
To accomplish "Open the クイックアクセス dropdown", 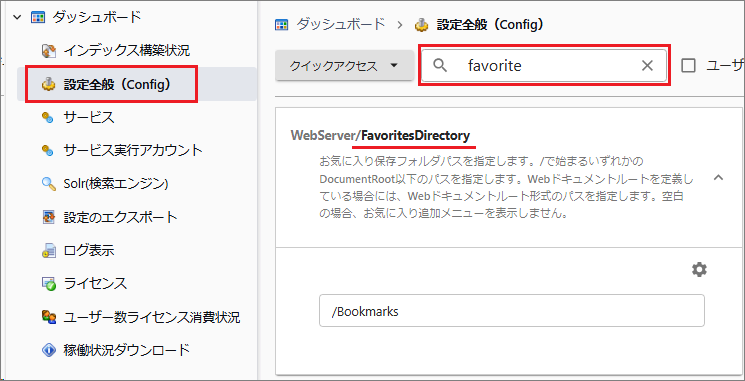I will [344, 66].
